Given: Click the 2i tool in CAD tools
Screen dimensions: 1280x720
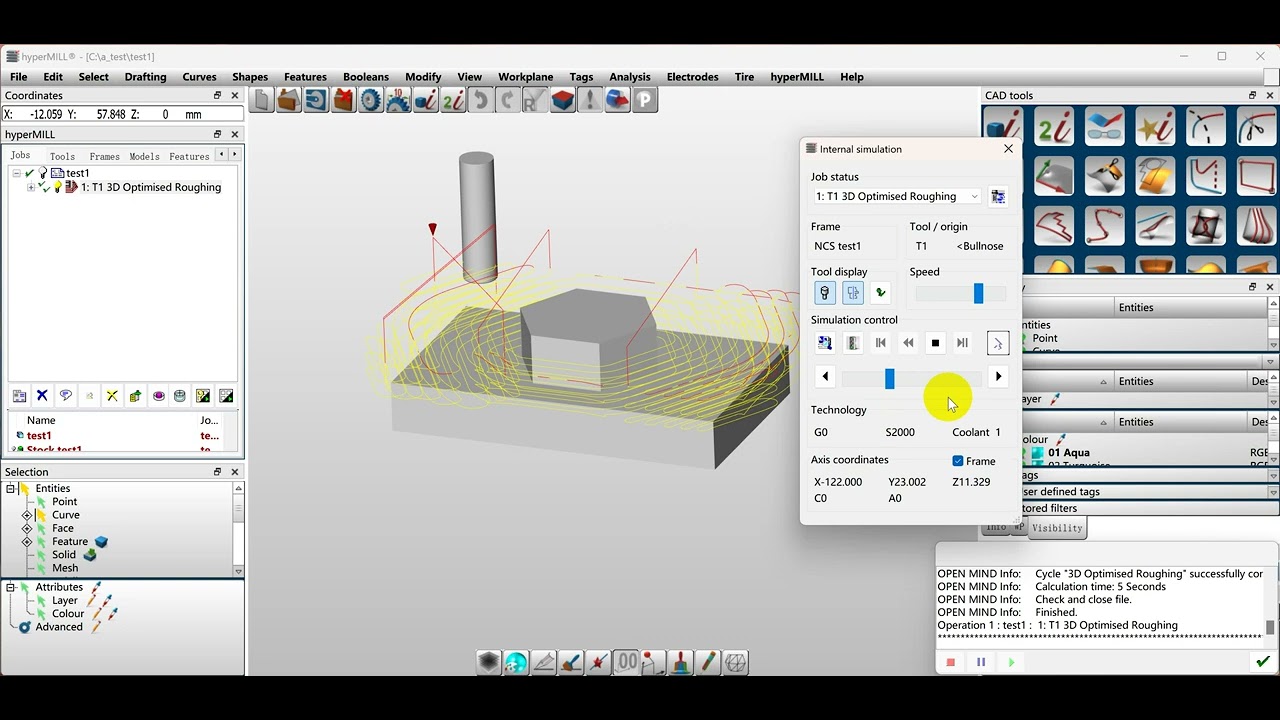Looking at the screenshot, I should [x=1054, y=127].
